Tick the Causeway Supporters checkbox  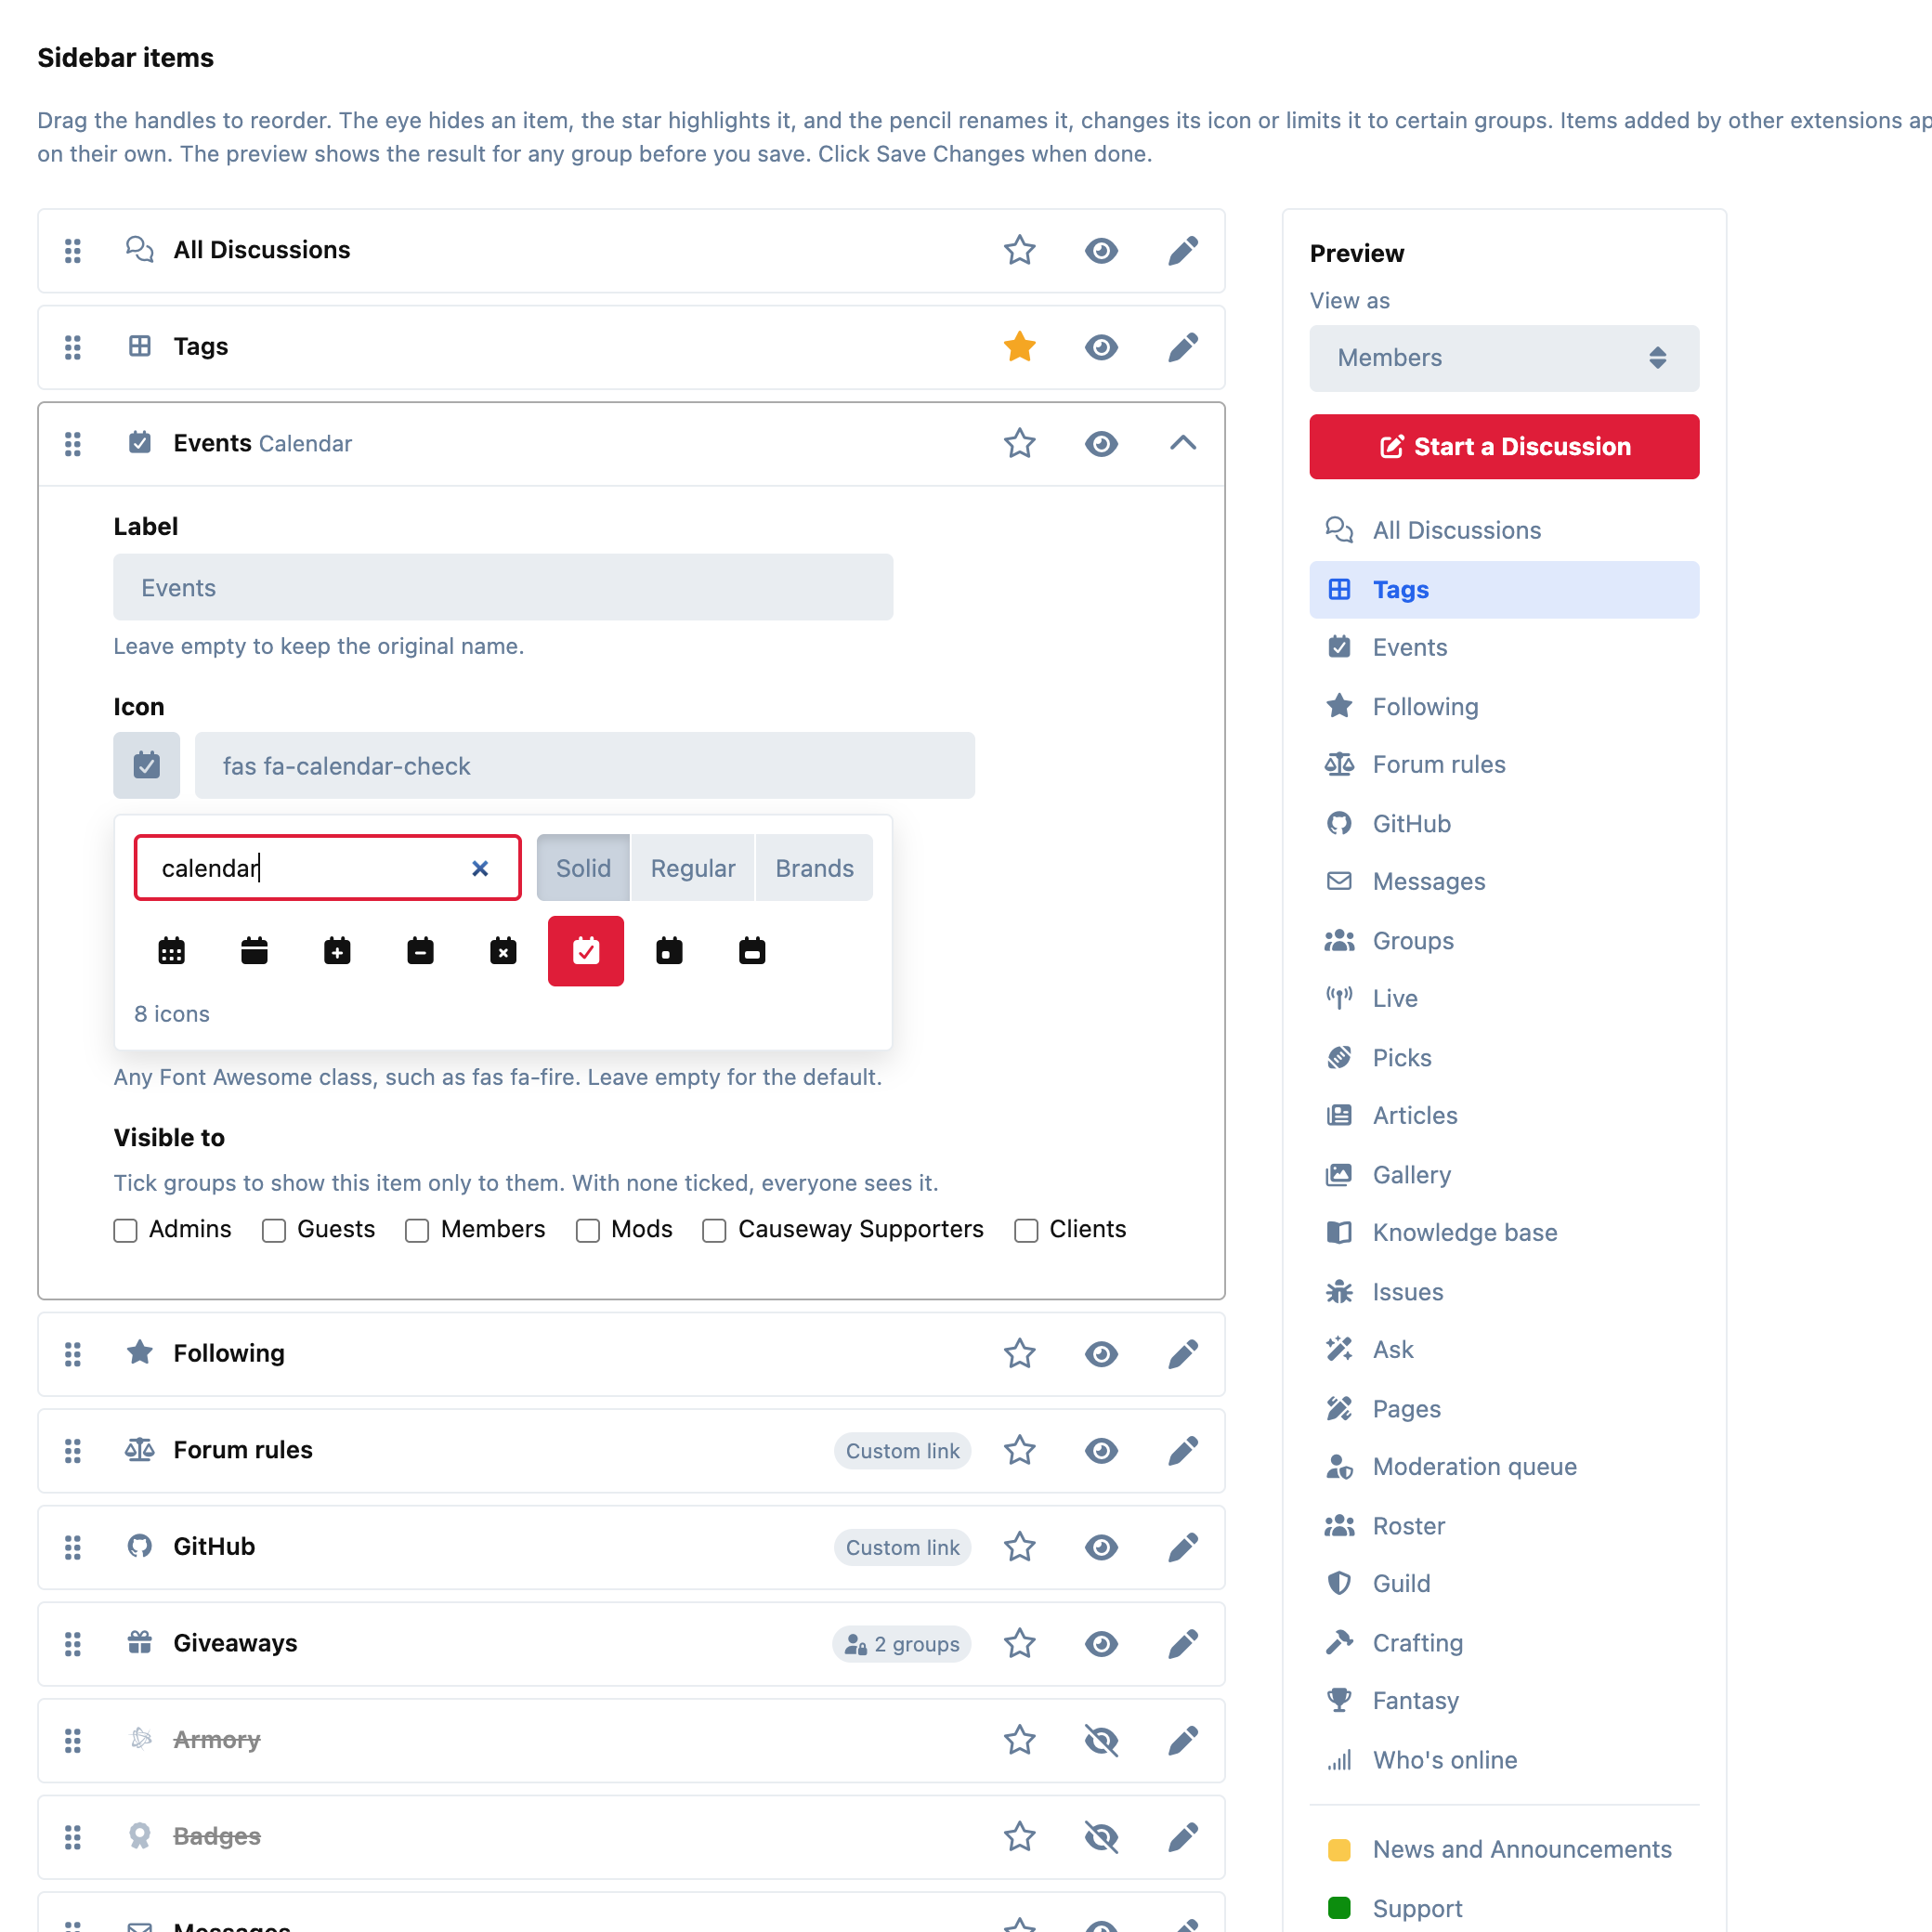714,1230
